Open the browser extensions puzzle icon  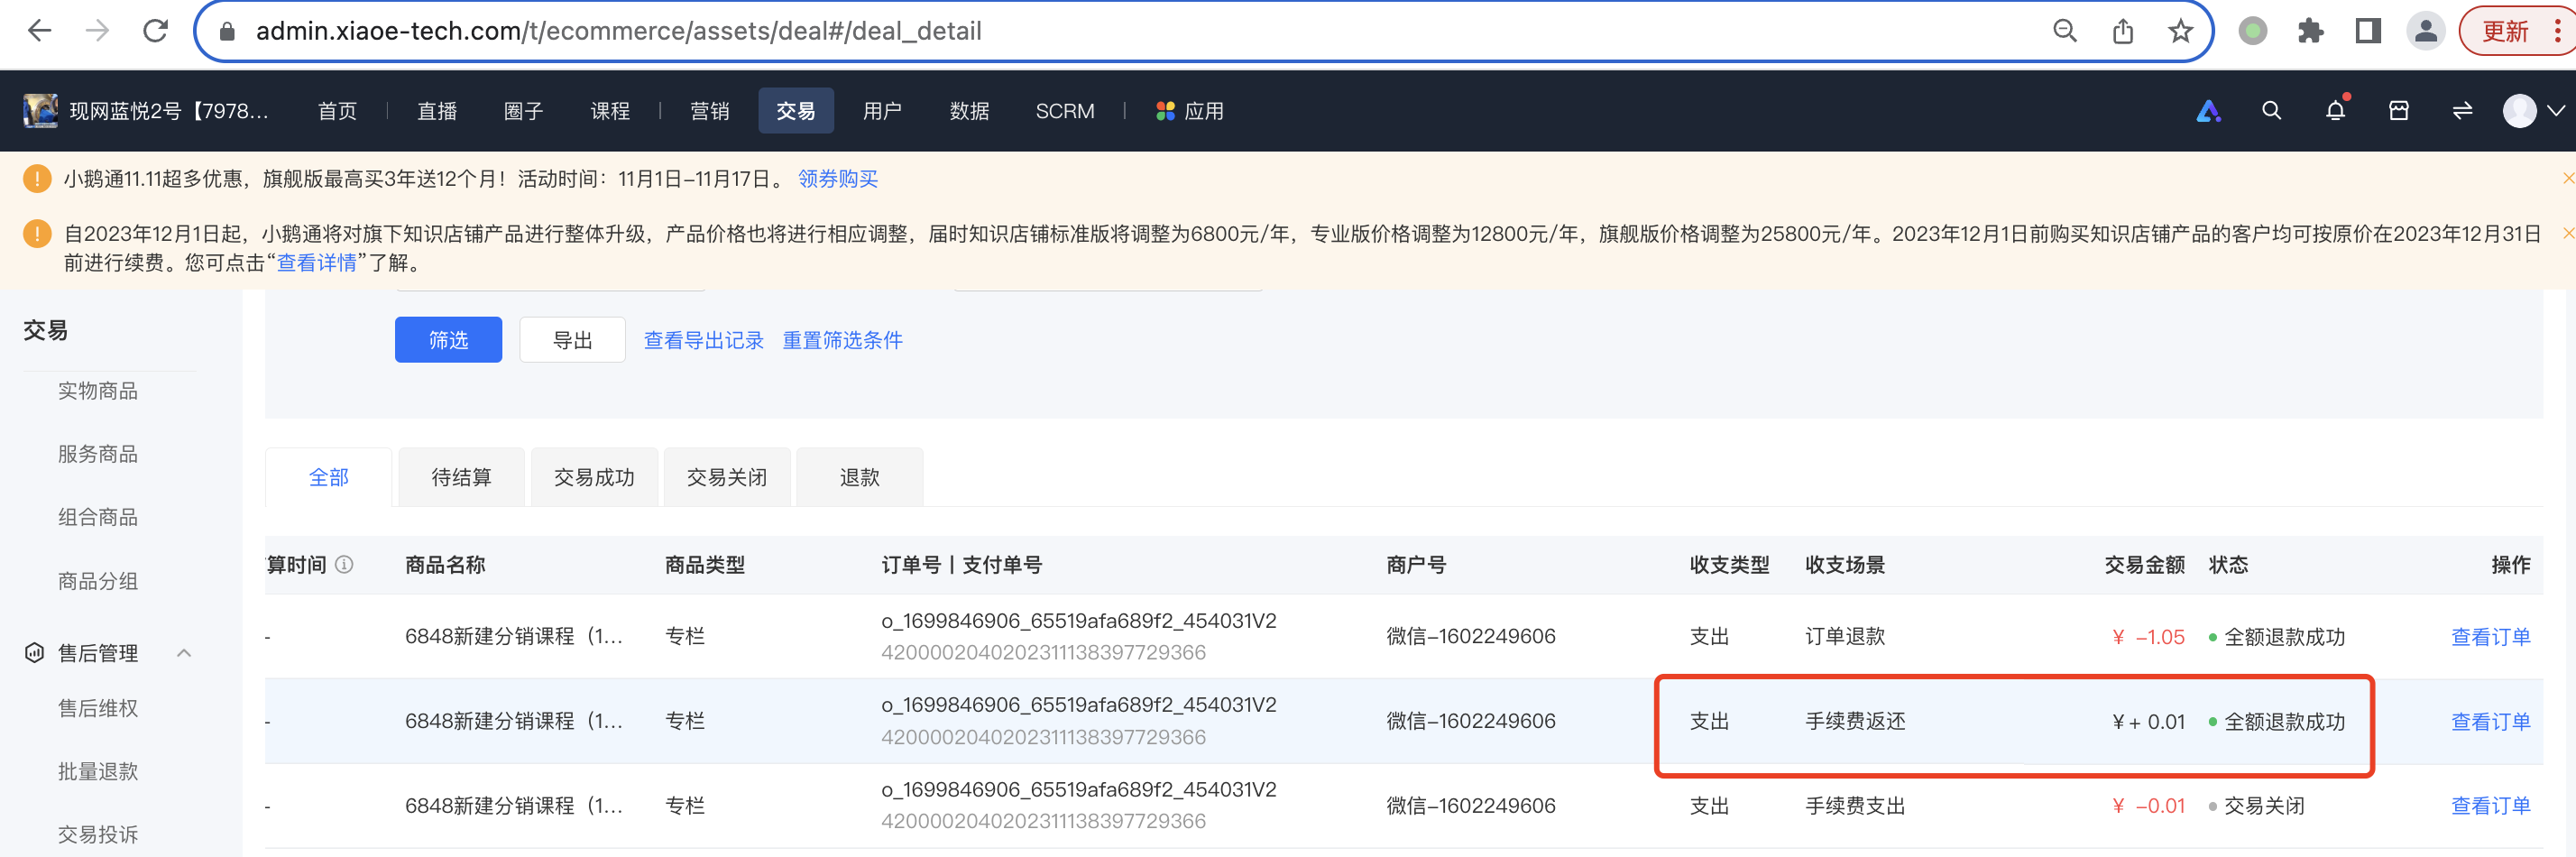[2310, 31]
